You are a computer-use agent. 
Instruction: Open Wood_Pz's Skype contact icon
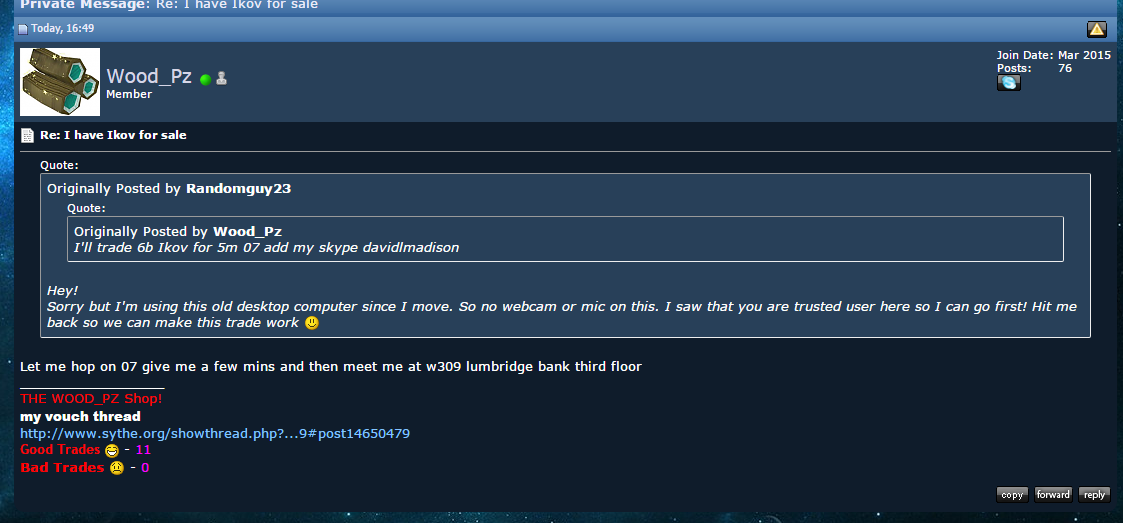click(1009, 83)
